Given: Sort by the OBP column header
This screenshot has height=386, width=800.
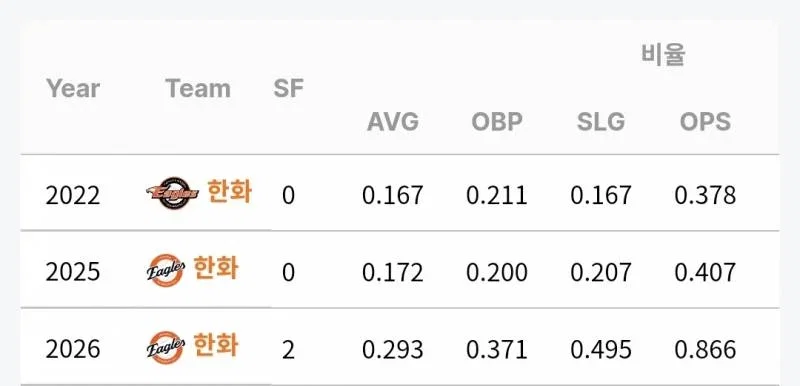Looking at the screenshot, I should coord(497,122).
